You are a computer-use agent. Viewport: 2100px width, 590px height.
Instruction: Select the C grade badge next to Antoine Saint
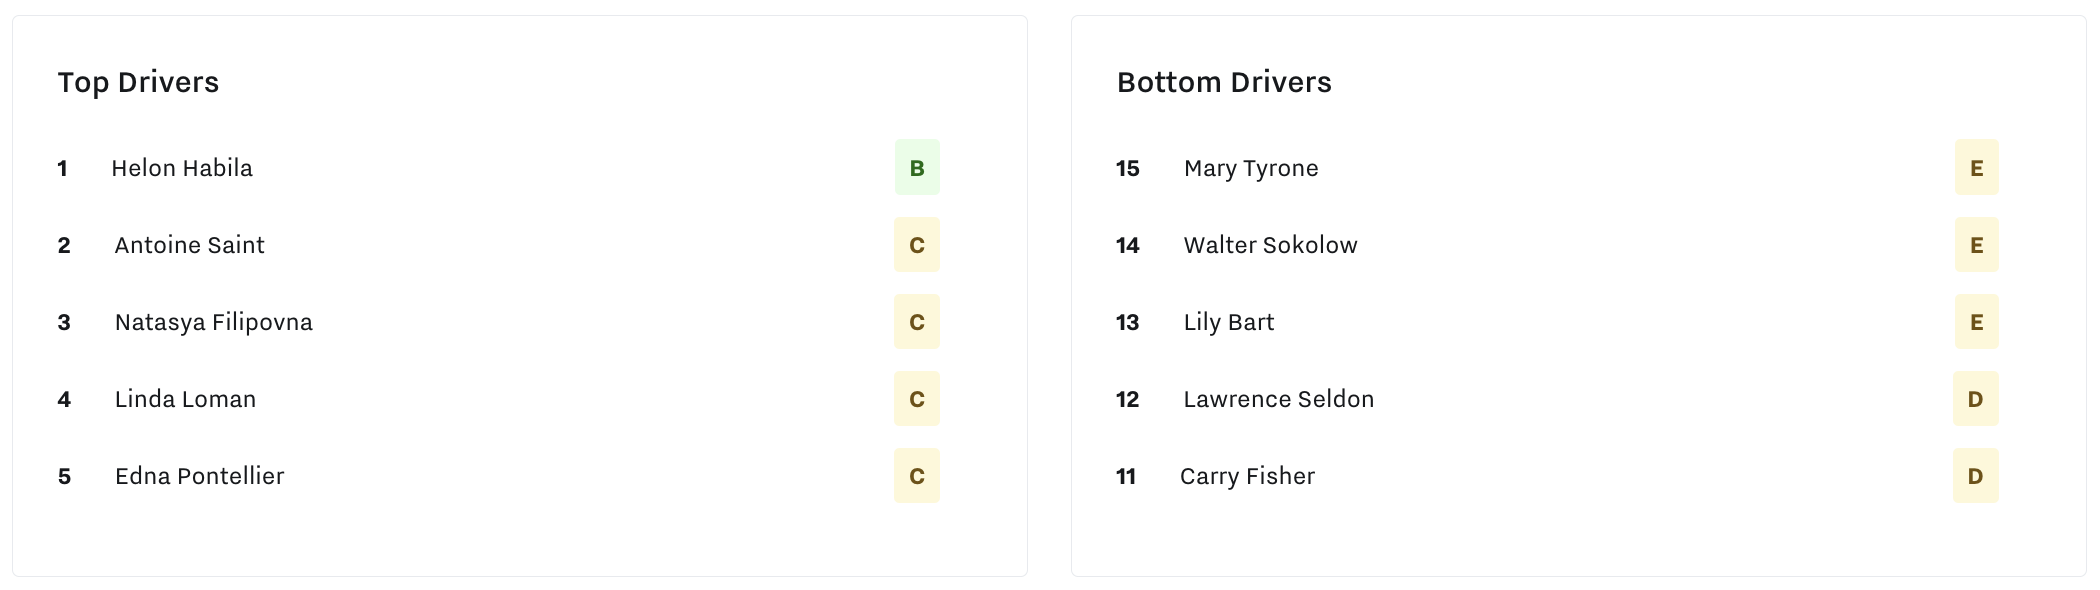click(x=916, y=244)
